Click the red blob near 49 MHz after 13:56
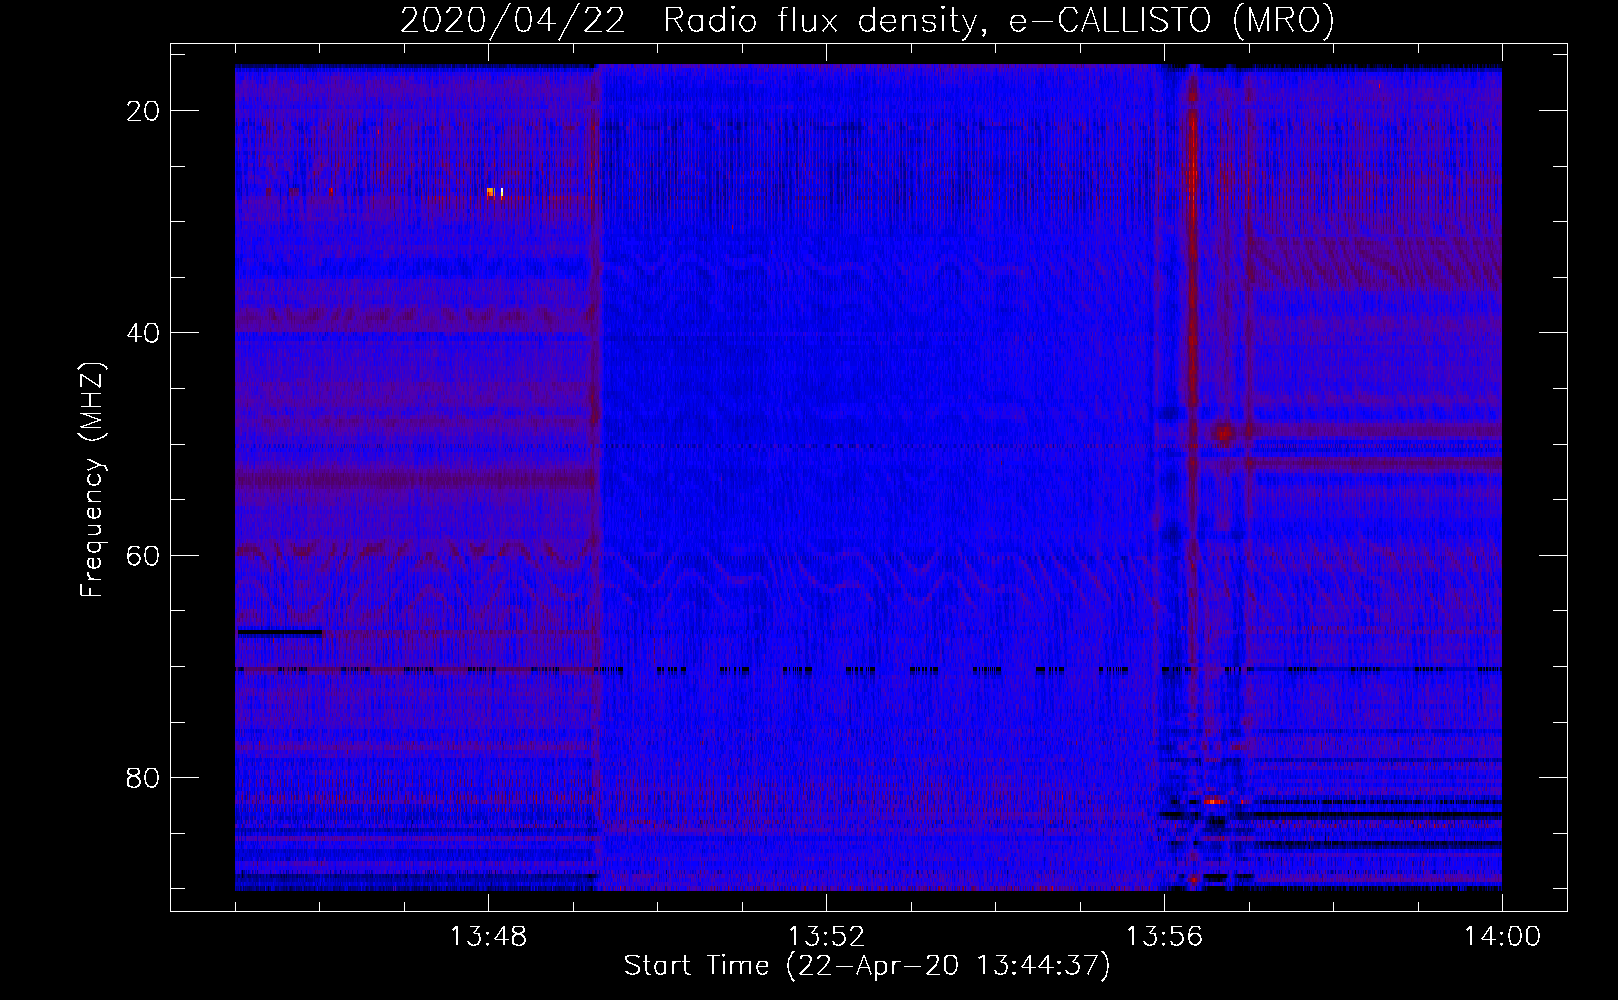This screenshot has width=1618, height=1000. point(1224,434)
